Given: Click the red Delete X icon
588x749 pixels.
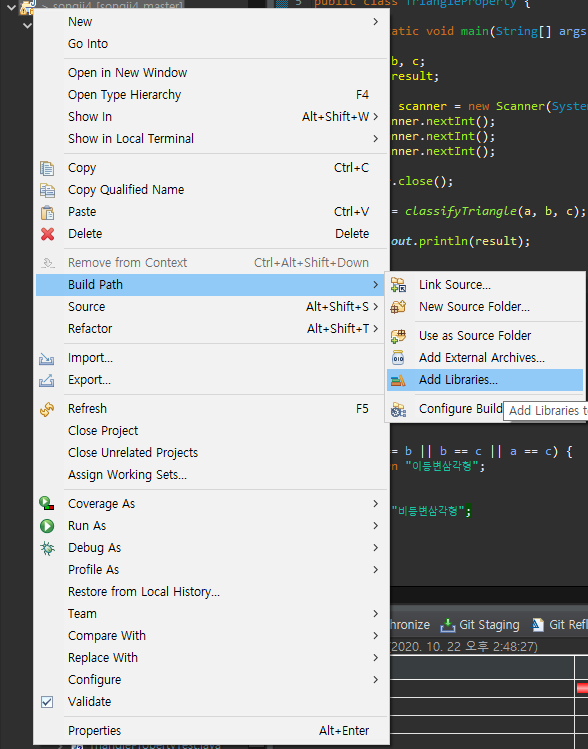Looking at the screenshot, I should tap(47, 234).
